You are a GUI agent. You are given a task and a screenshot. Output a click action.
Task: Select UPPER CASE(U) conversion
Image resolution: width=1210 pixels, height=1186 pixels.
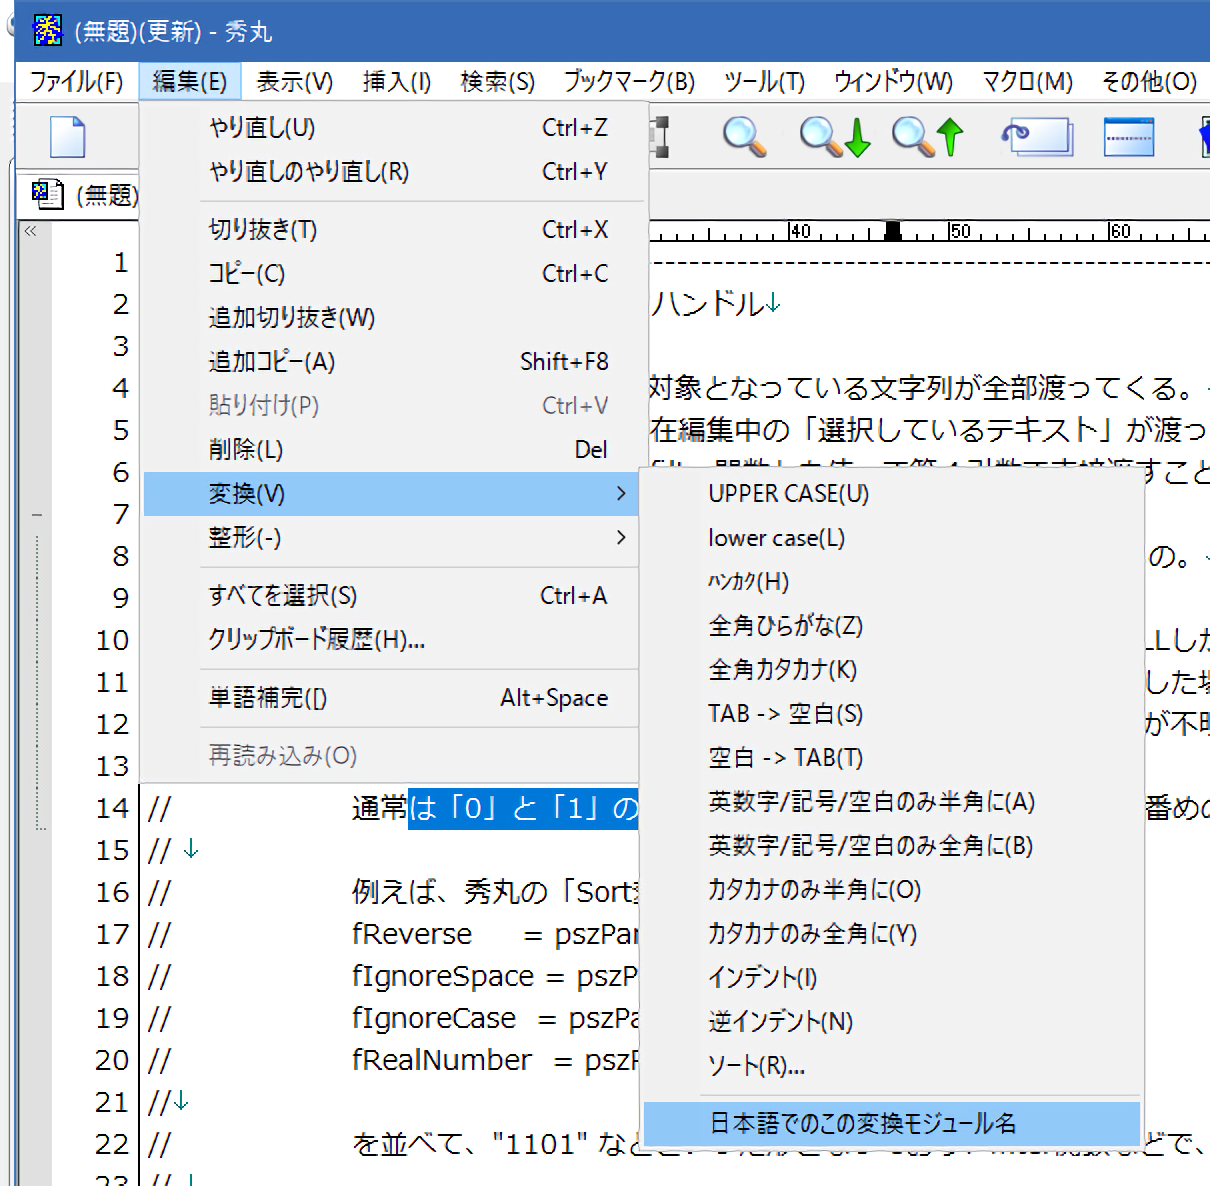pos(788,494)
